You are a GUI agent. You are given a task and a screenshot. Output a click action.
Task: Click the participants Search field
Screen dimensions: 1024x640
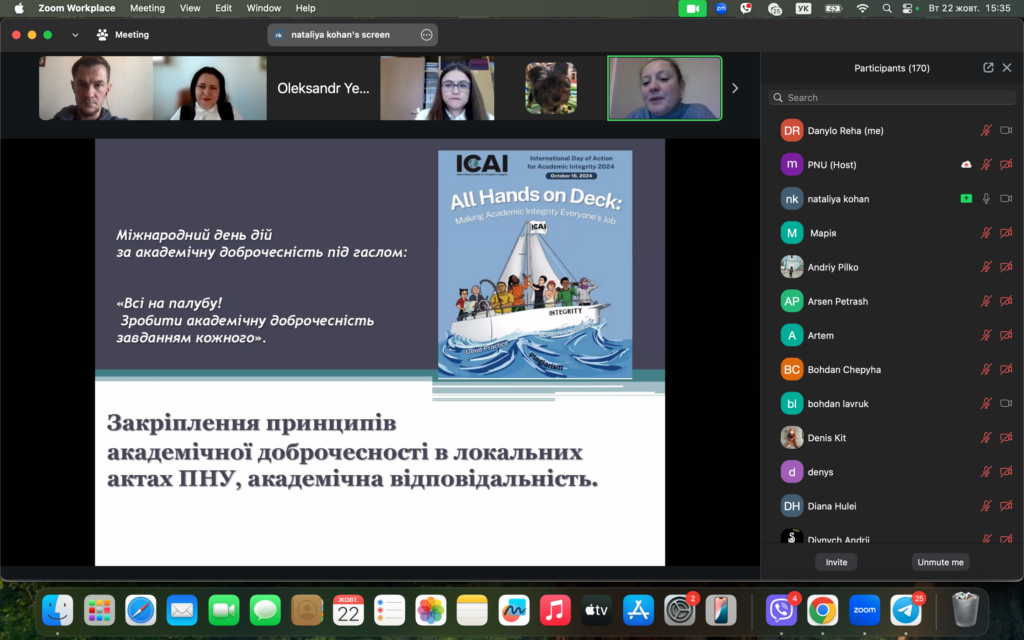[892, 97]
